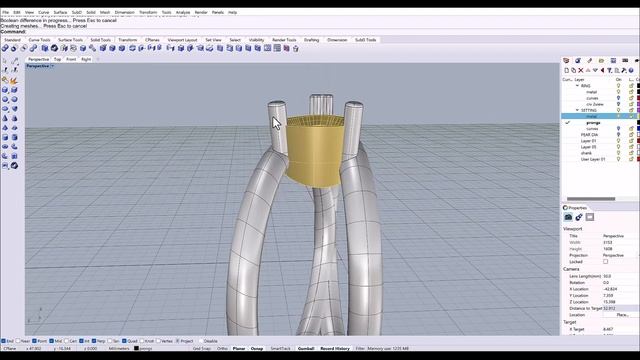The image size is (640, 360).
Task: Select the Boolean Difference tool icon
Action: click(14, 48)
